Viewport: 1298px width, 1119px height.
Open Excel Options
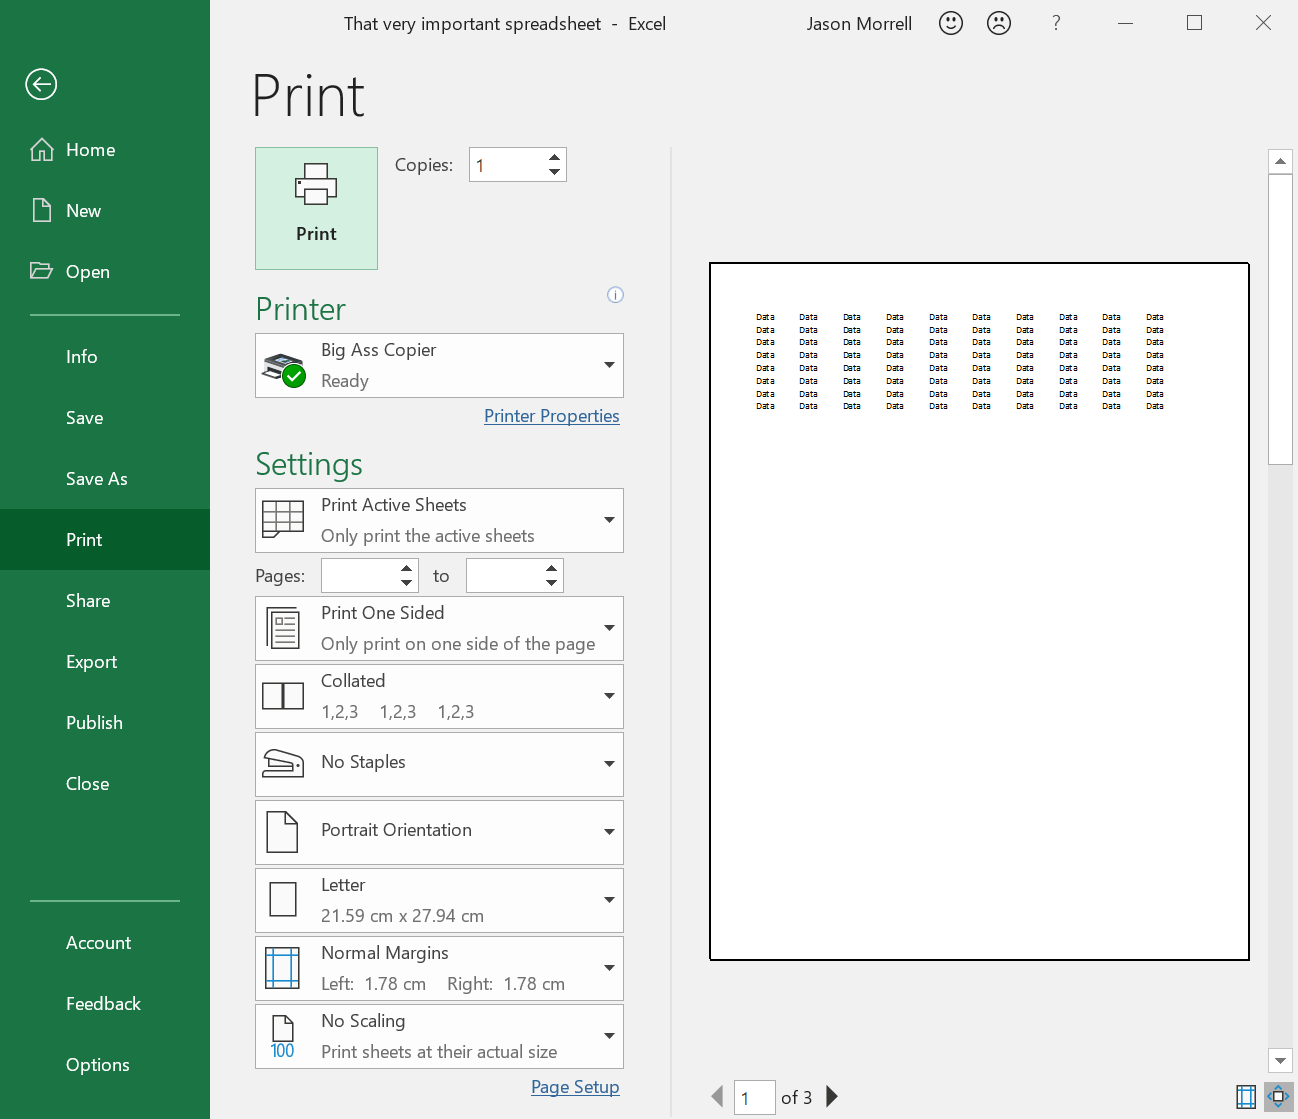[105, 1065]
